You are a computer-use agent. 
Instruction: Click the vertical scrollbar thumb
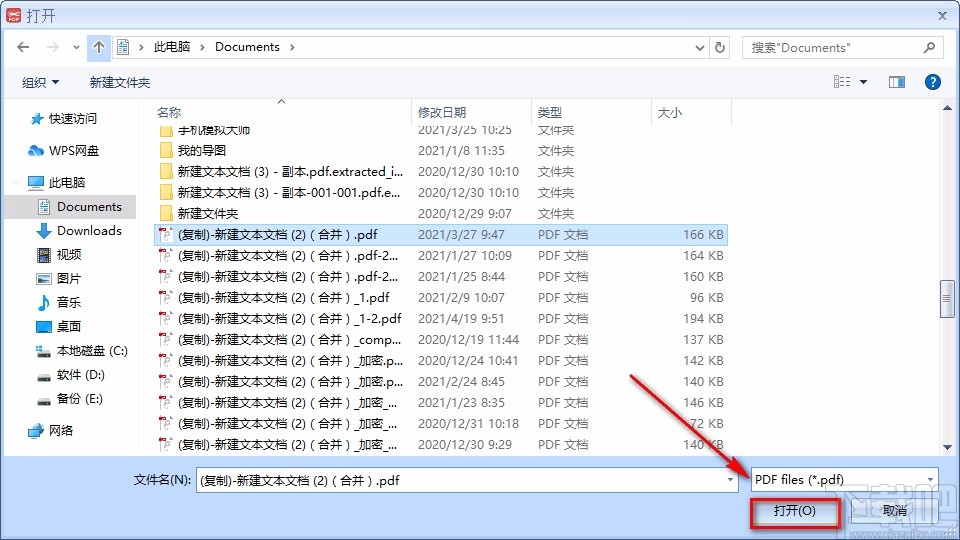tap(947, 299)
